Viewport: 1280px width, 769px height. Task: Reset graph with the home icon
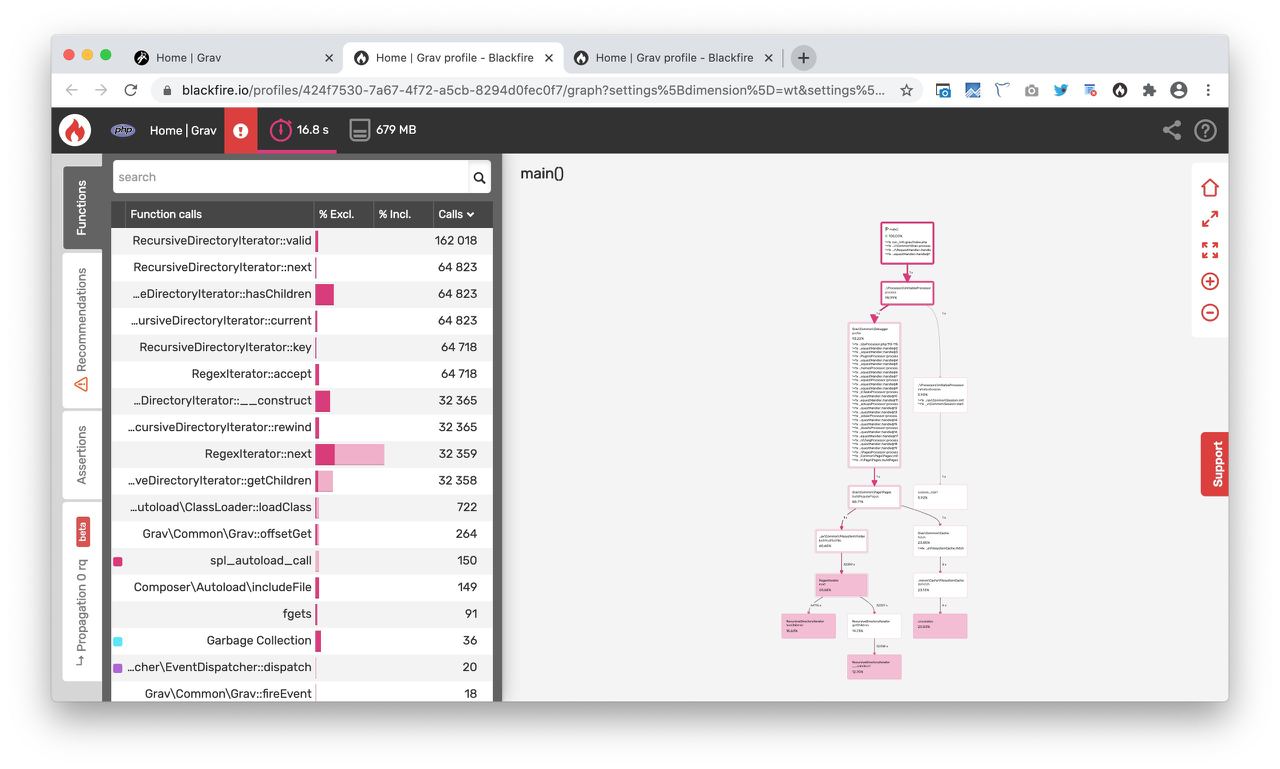(1210, 187)
